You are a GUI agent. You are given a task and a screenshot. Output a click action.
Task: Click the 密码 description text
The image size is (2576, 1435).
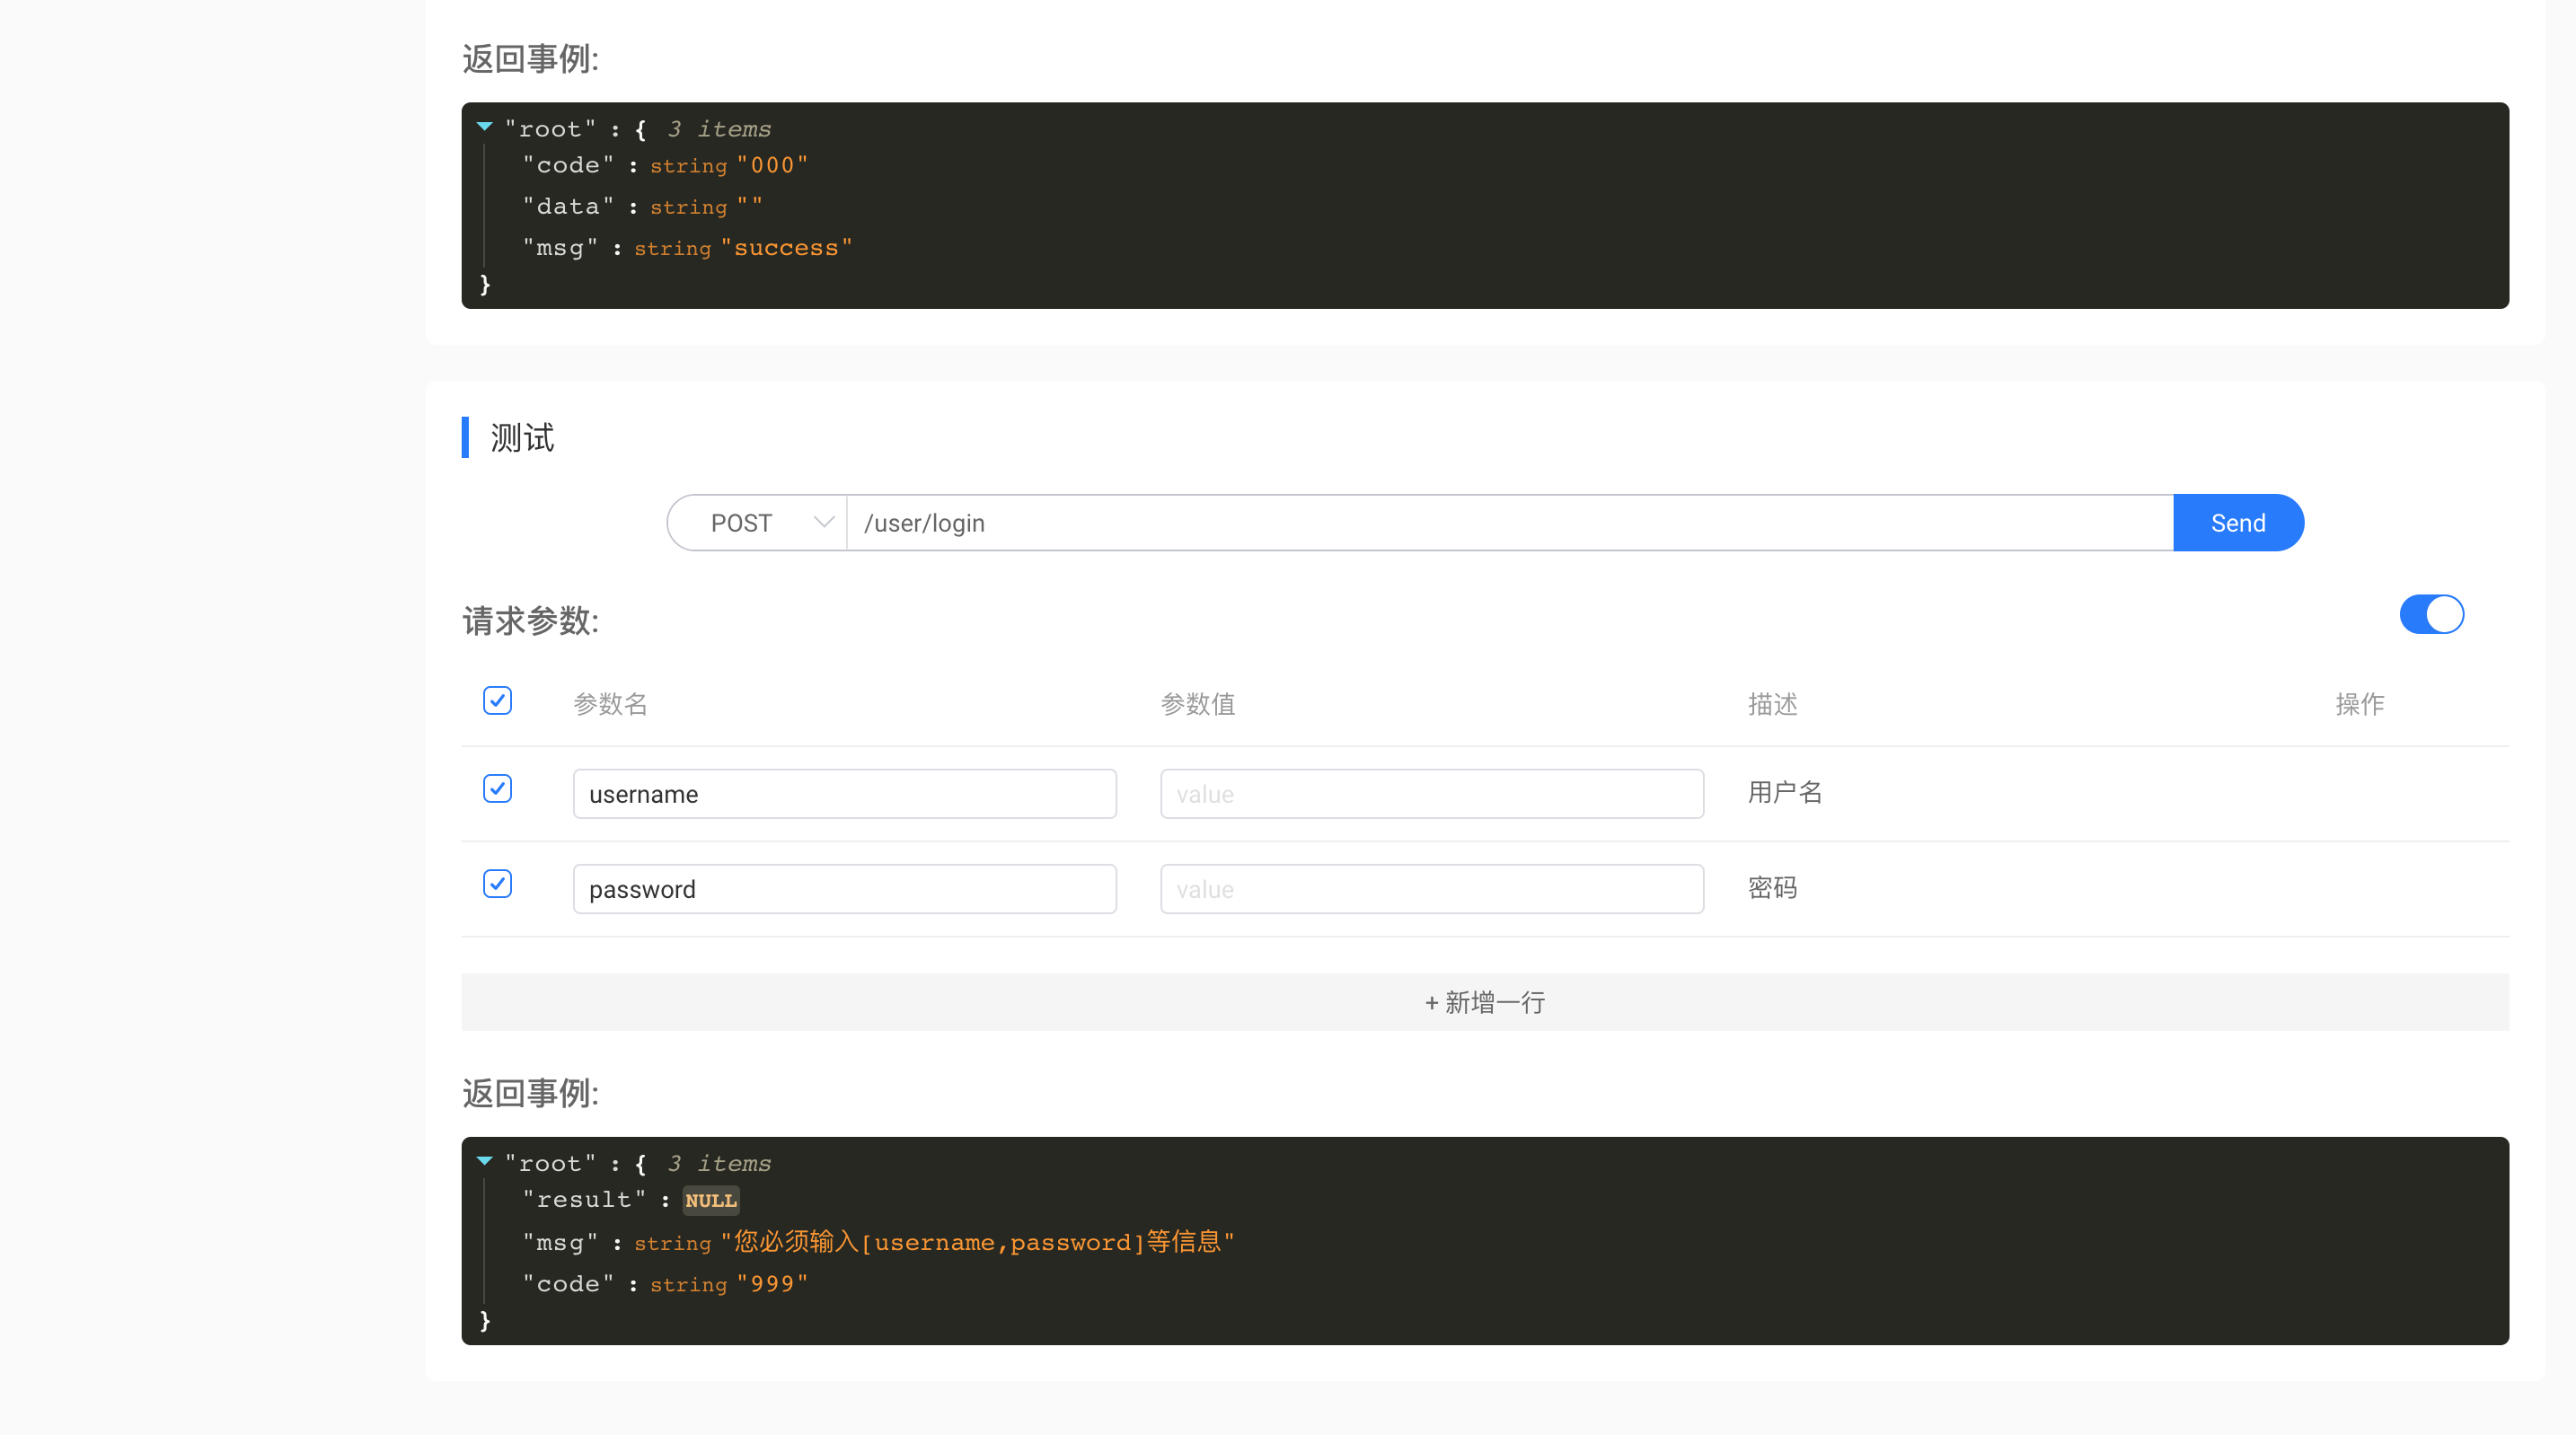(x=1772, y=888)
